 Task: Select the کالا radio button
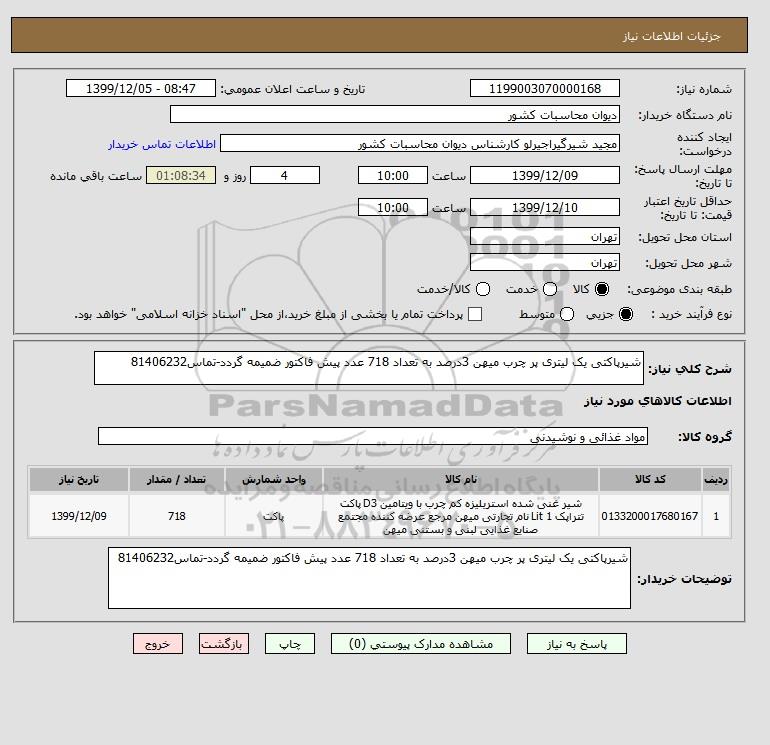tap(602, 289)
